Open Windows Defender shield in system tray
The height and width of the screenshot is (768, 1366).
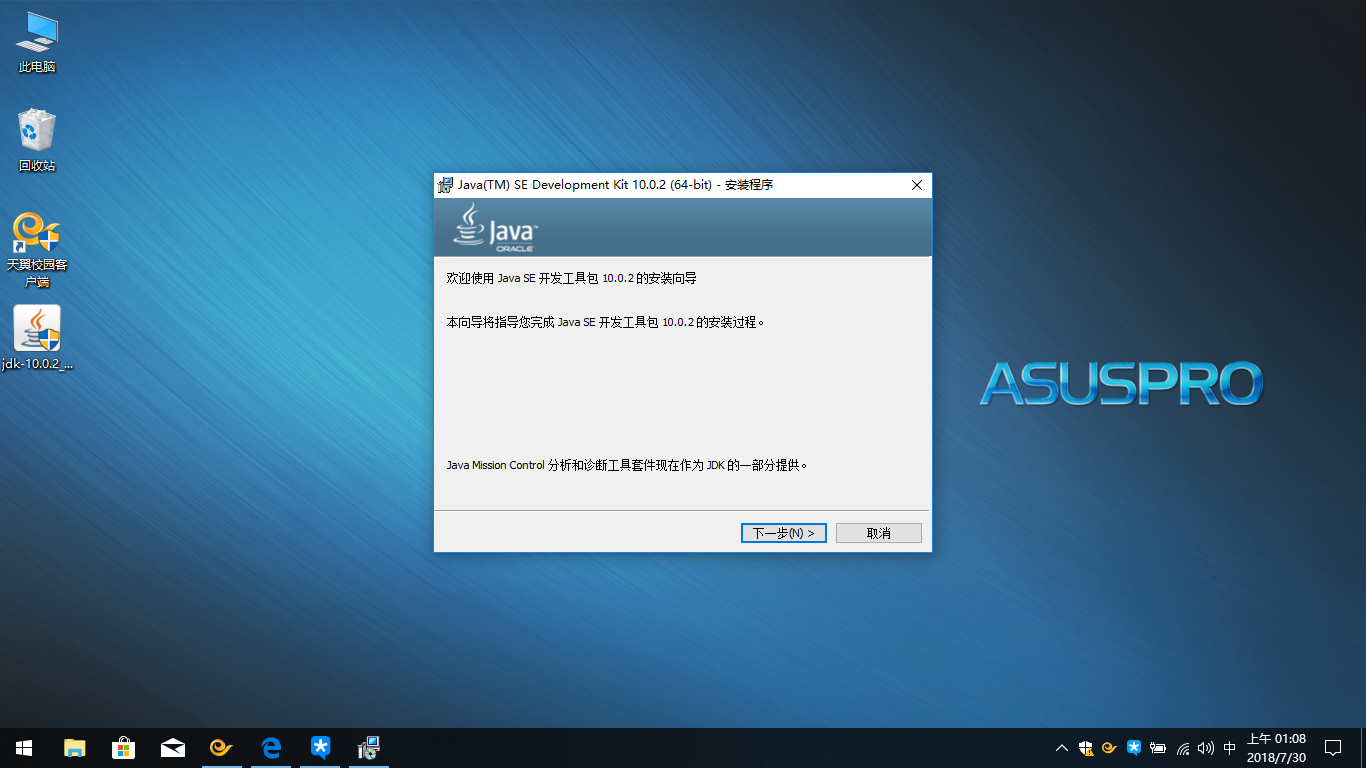[1086, 748]
